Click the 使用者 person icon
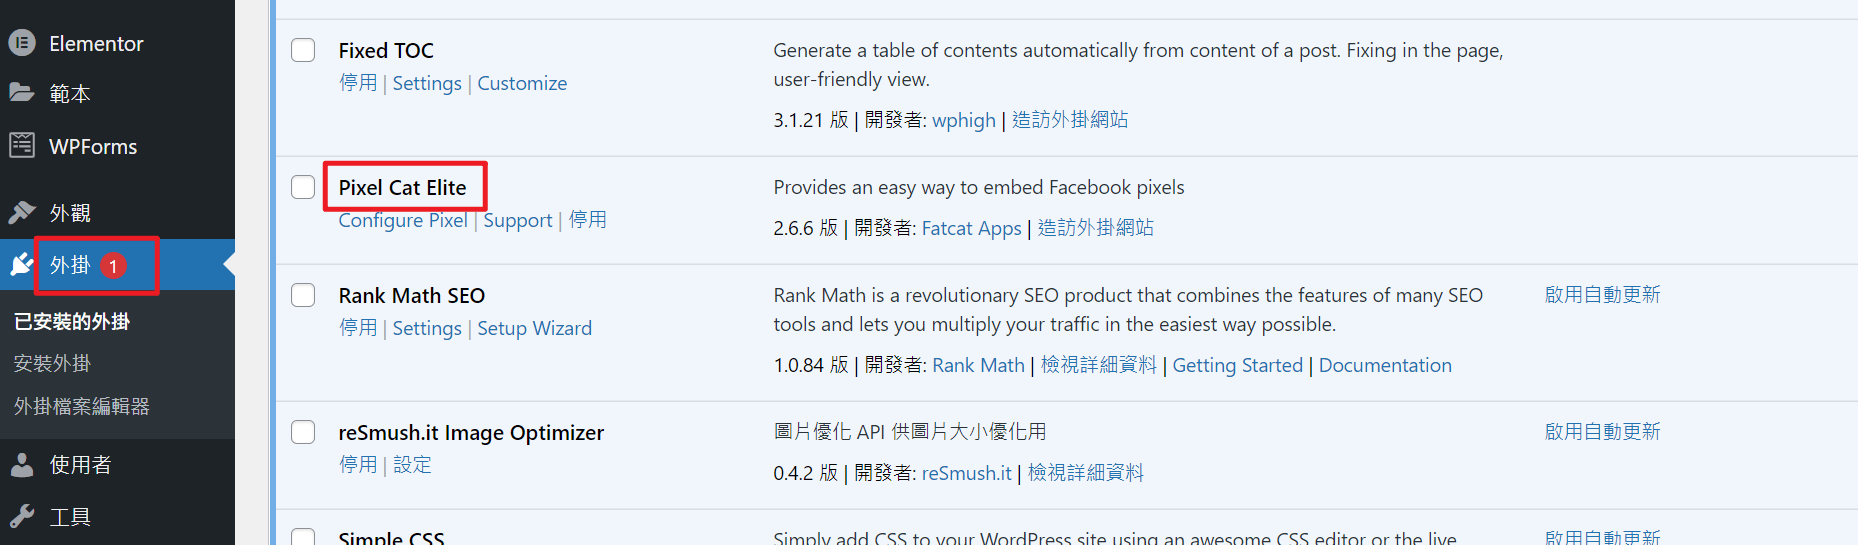1858x545 pixels. [x=22, y=465]
